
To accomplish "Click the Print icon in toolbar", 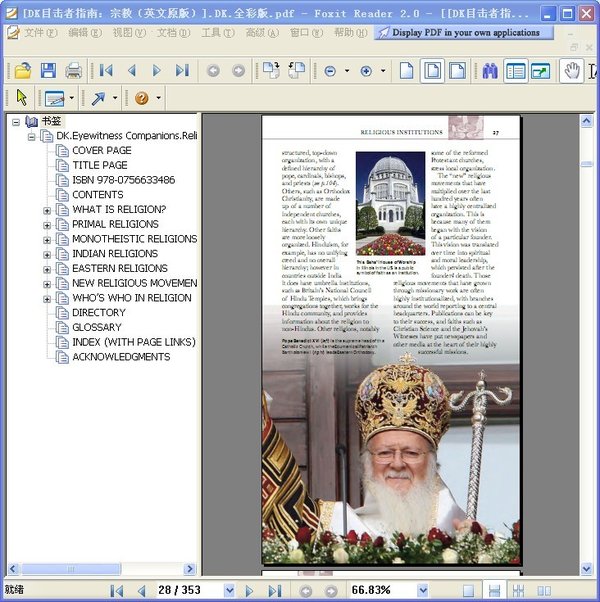I will 74,71.
